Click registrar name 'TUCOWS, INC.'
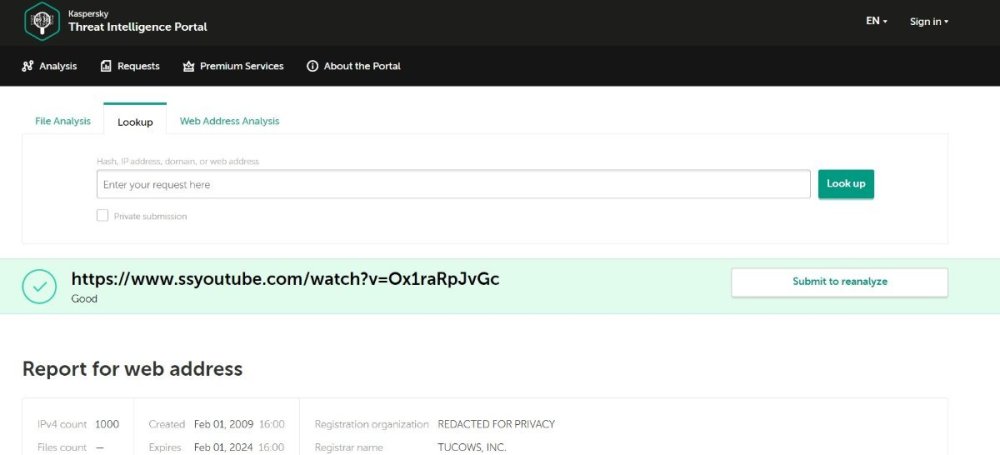 tap(472, 447)
